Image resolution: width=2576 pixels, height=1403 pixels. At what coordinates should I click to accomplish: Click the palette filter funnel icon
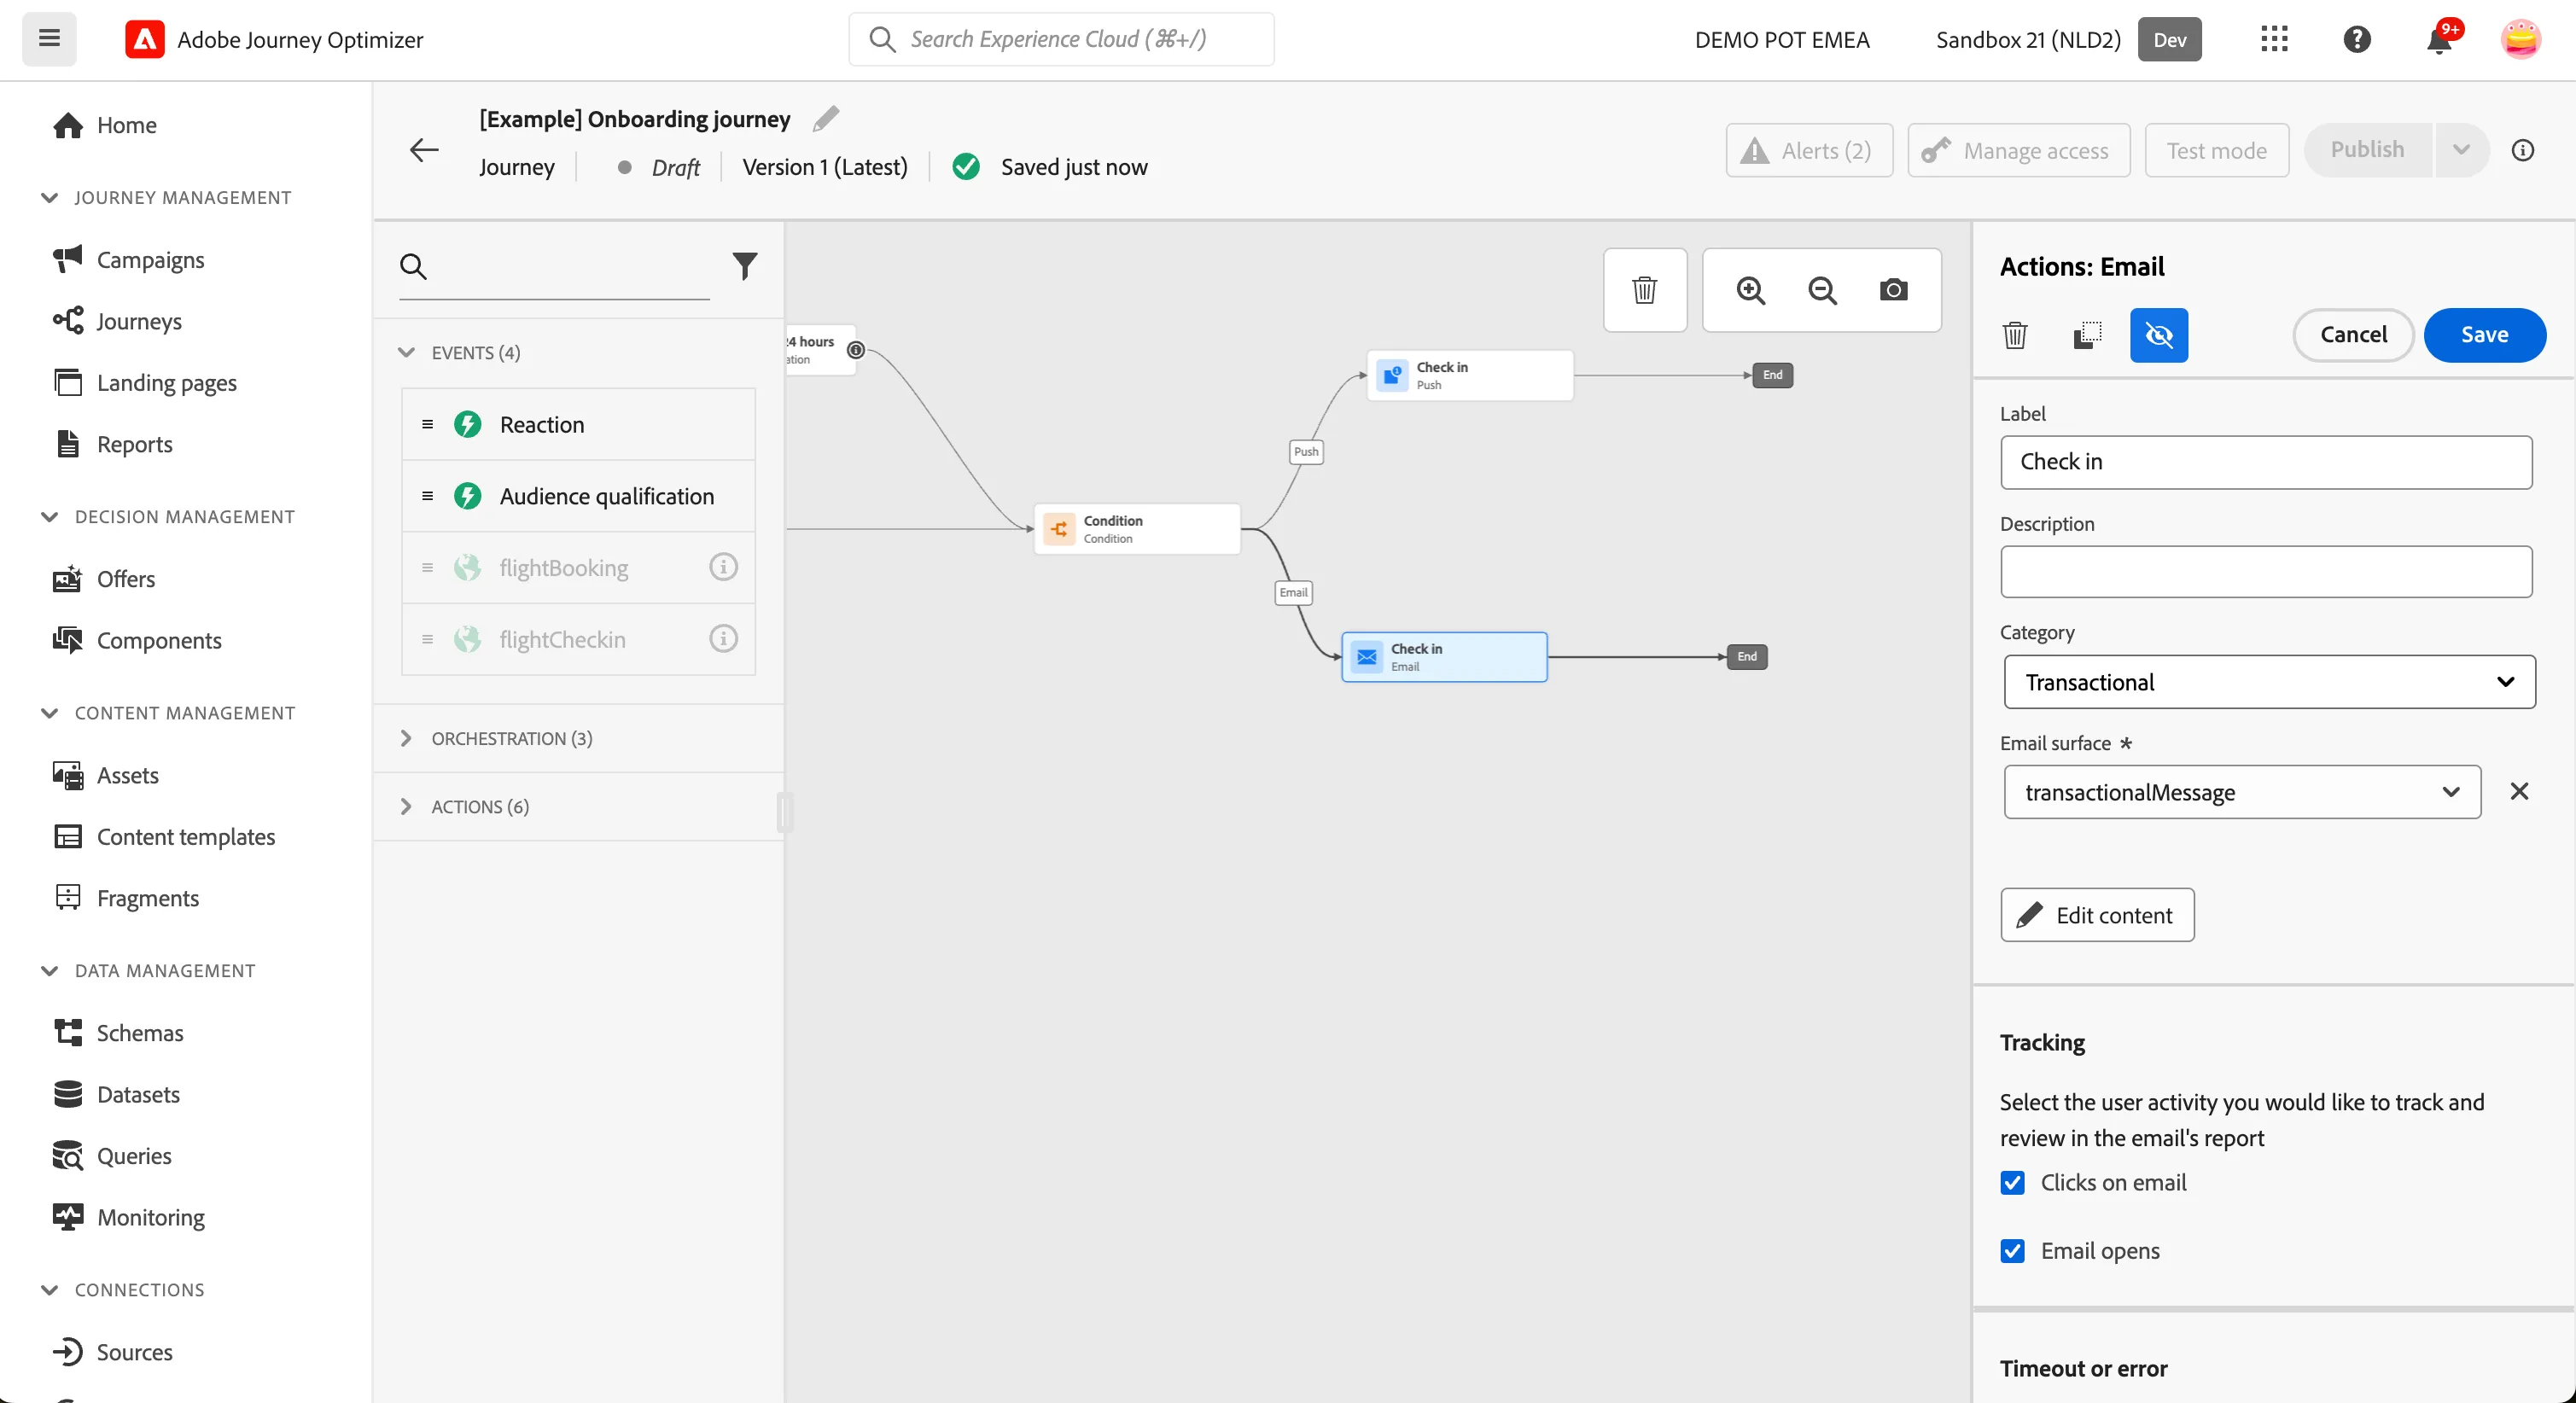745,266
